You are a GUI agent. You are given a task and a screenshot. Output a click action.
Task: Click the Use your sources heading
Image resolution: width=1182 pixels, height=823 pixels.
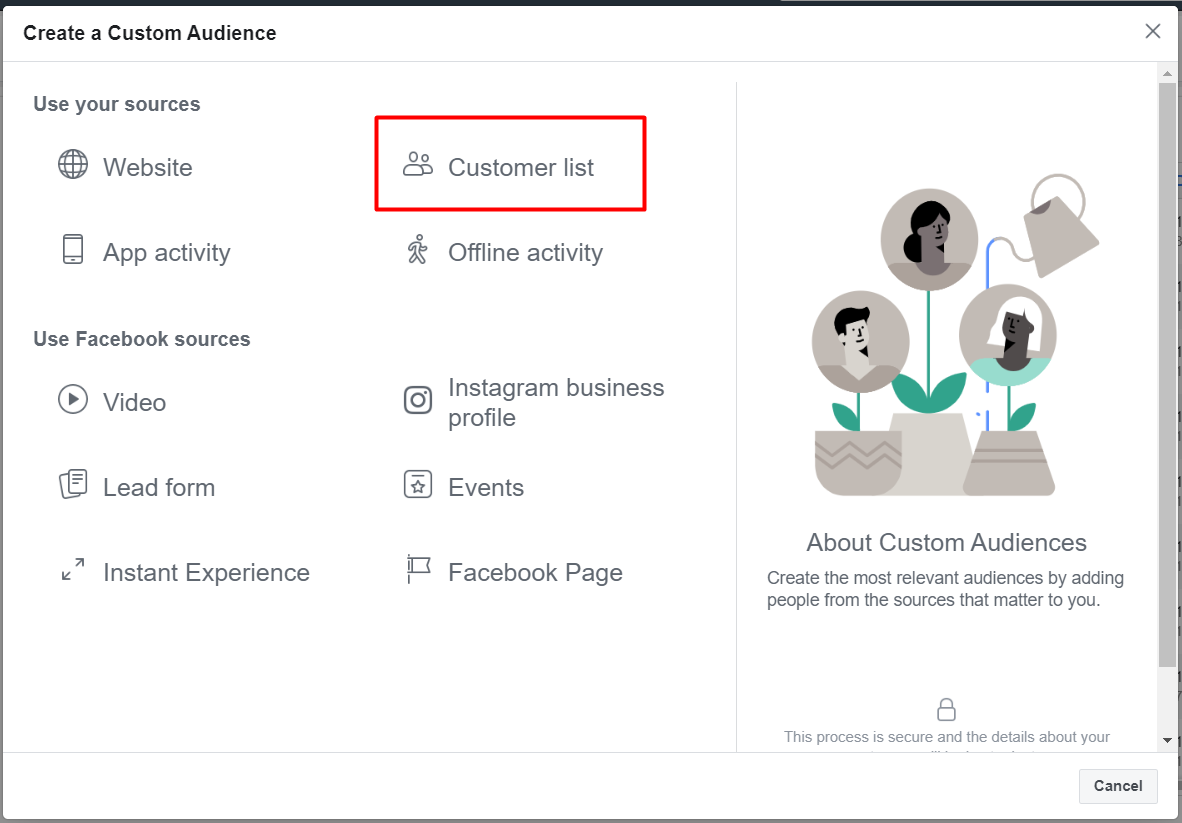point(117,104)
